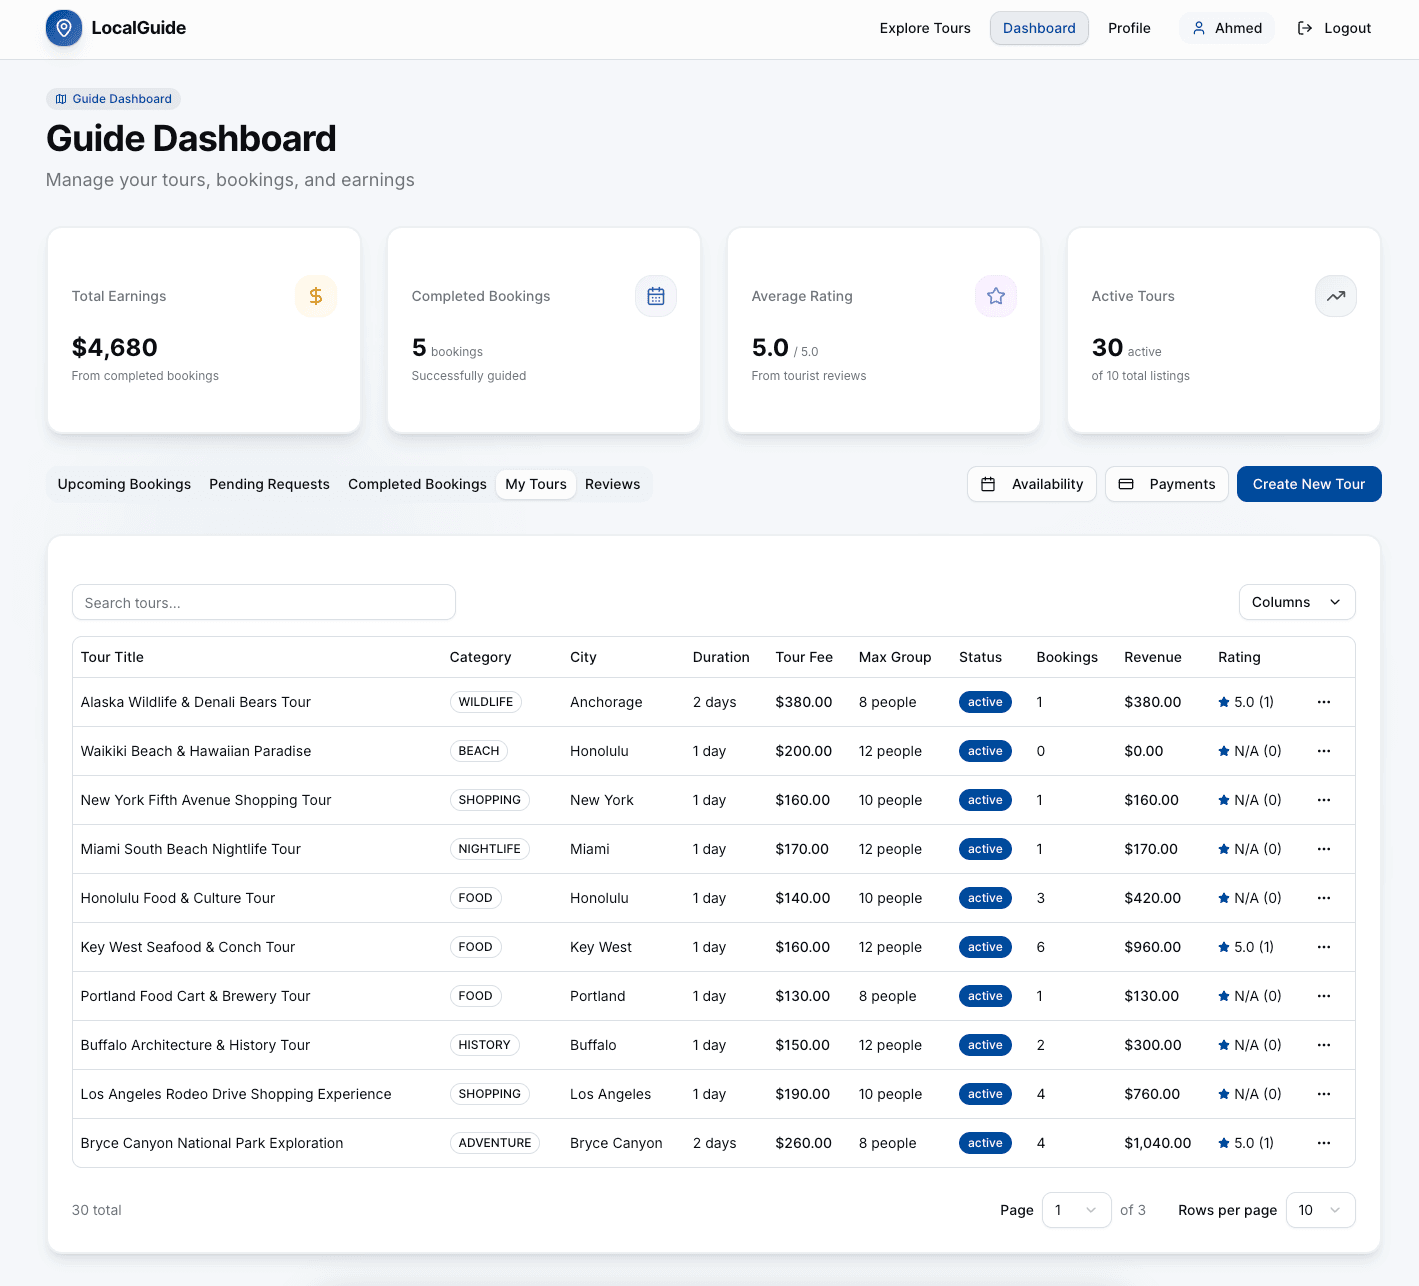Switch to the Pending Requests tab
This screenshot has width=1419, height=1286.
tap(269, 484)
